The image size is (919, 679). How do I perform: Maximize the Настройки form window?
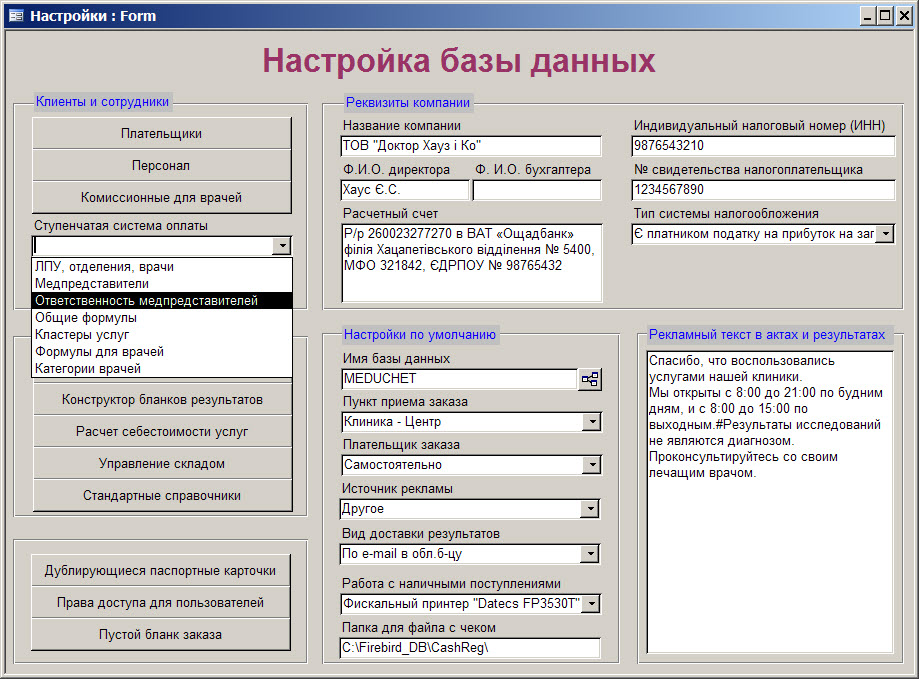click(886, 16)
